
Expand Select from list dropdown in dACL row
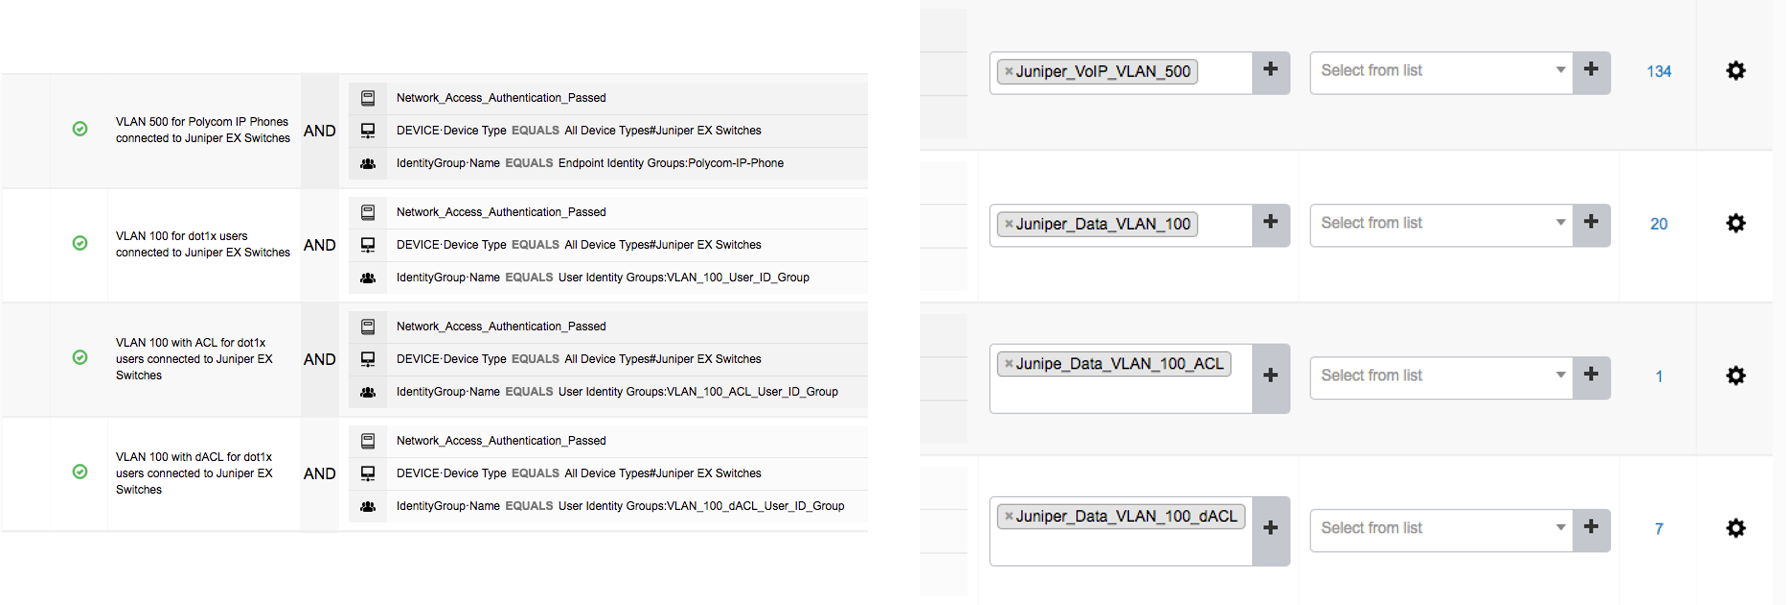[1441, 528]
